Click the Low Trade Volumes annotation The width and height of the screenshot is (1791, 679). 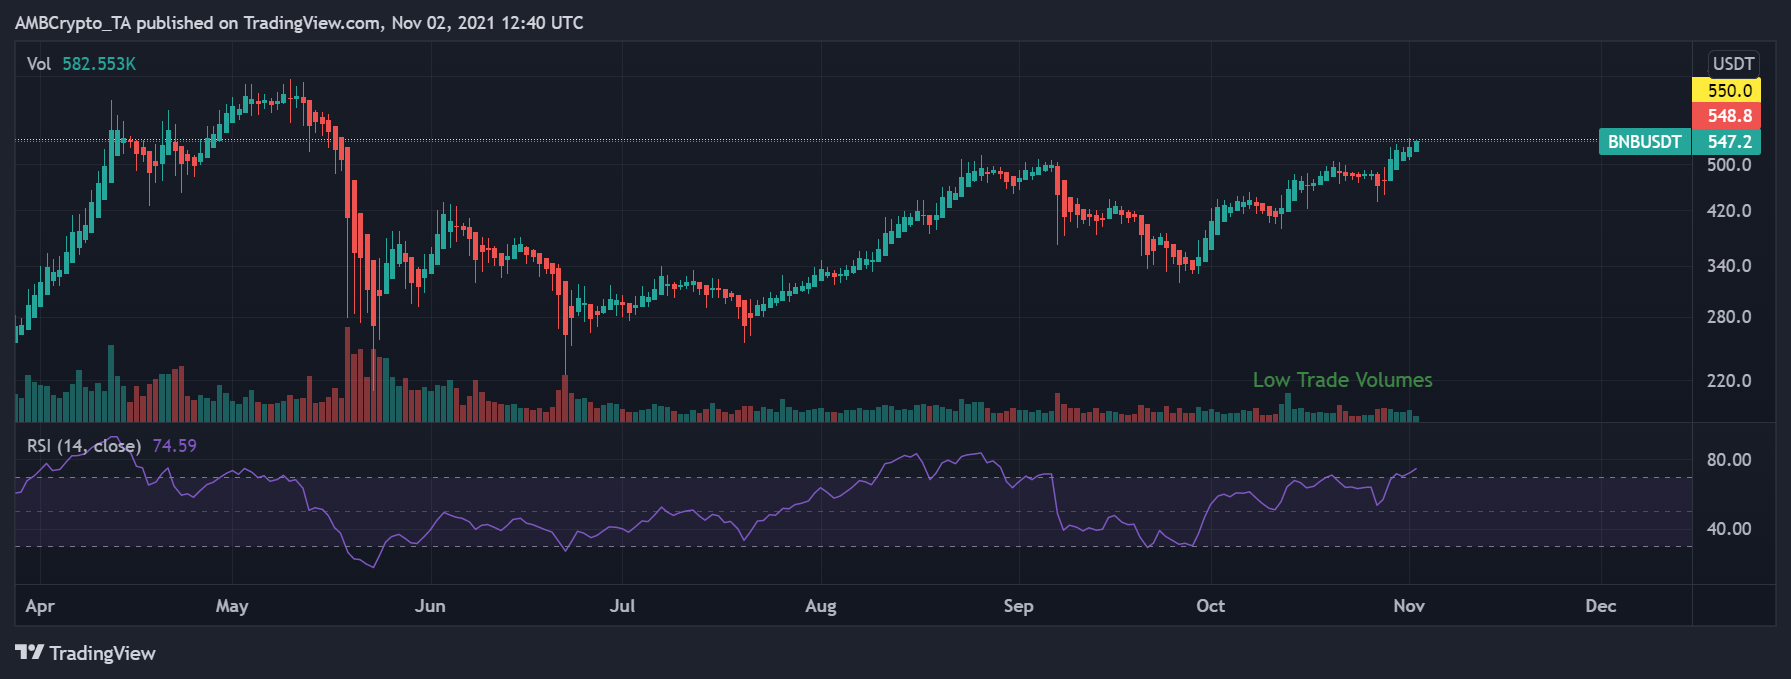point(1342,380)
